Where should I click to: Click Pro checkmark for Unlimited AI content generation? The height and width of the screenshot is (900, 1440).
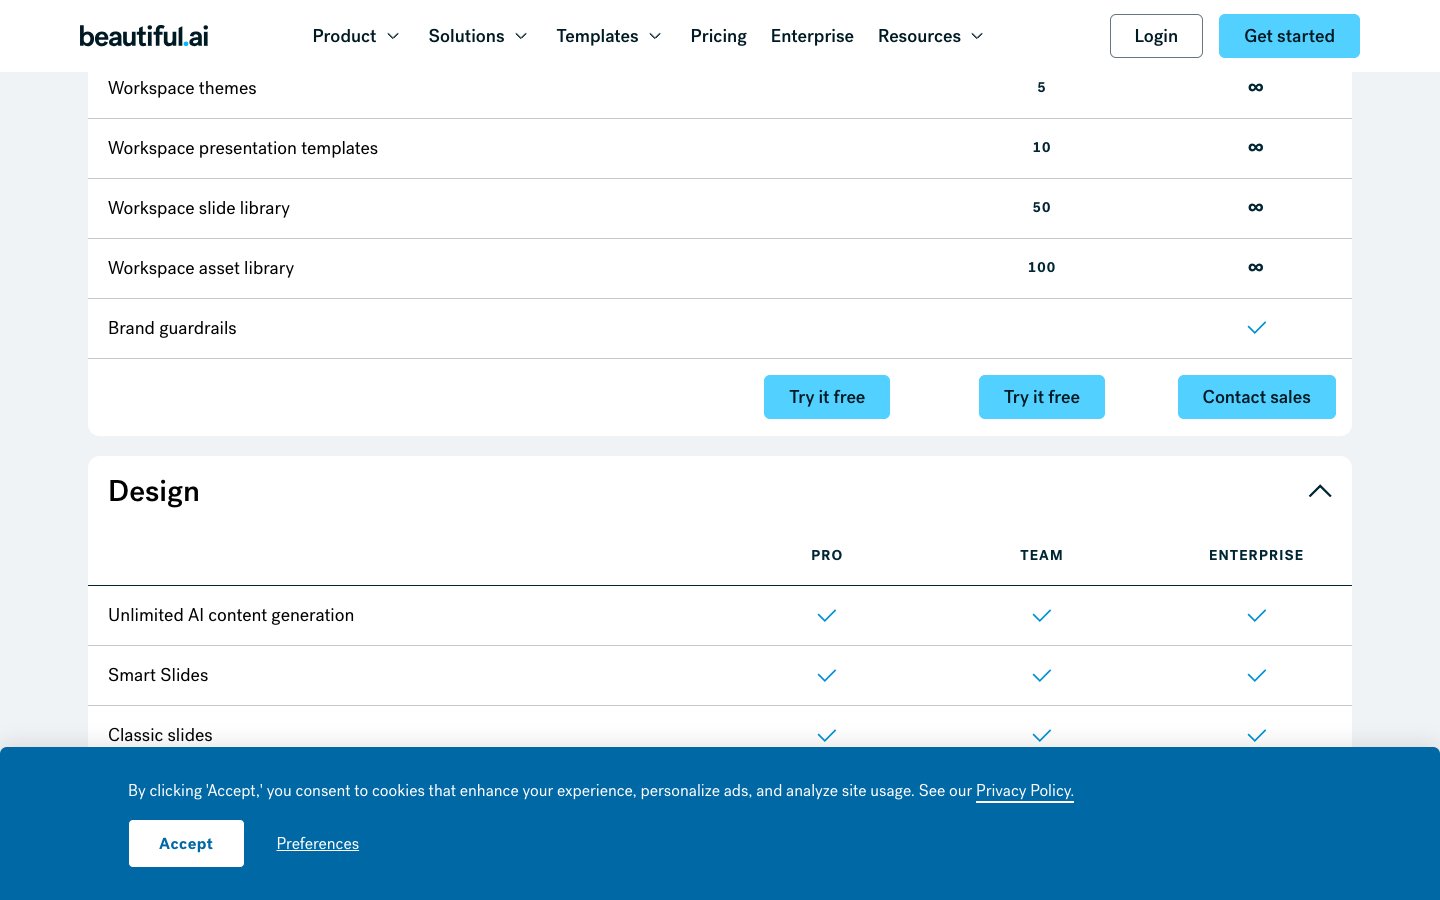coord(827,616)
